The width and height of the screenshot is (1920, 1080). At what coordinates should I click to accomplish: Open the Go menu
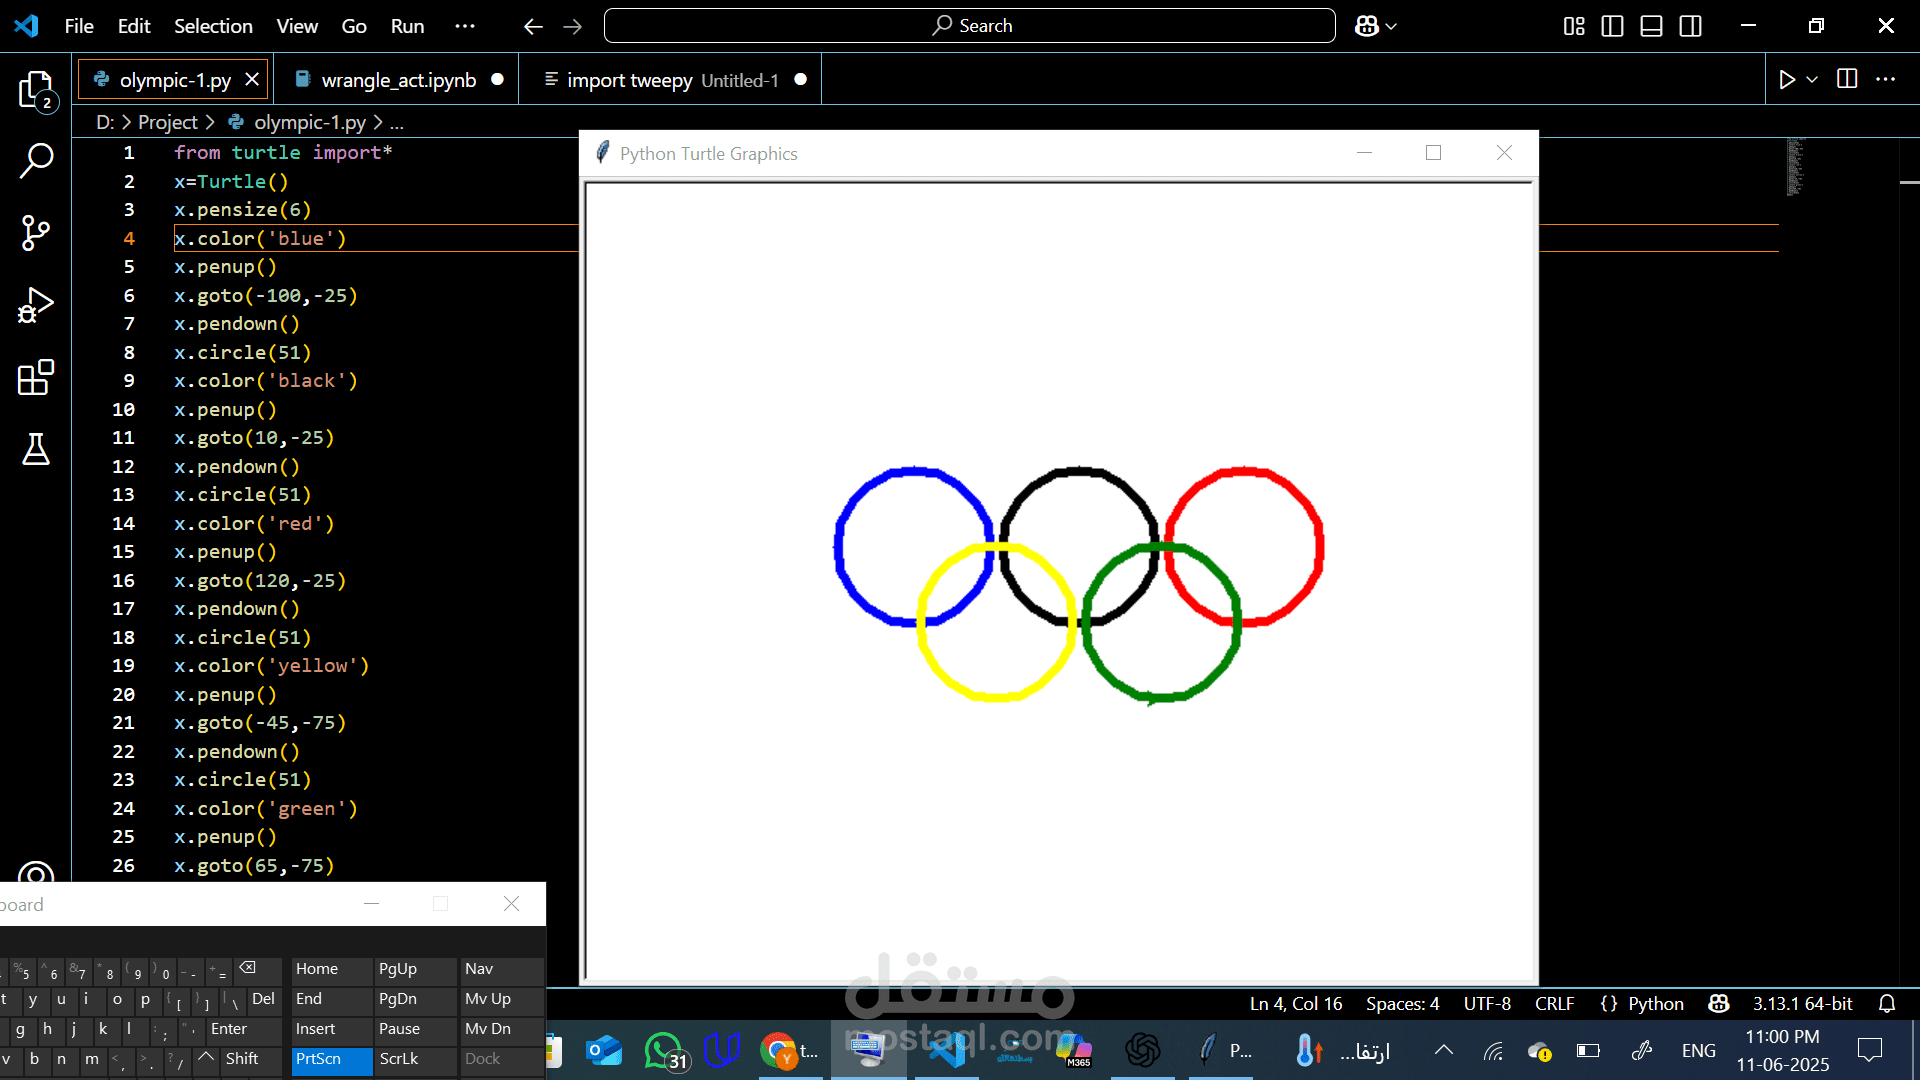coord(354,26)
